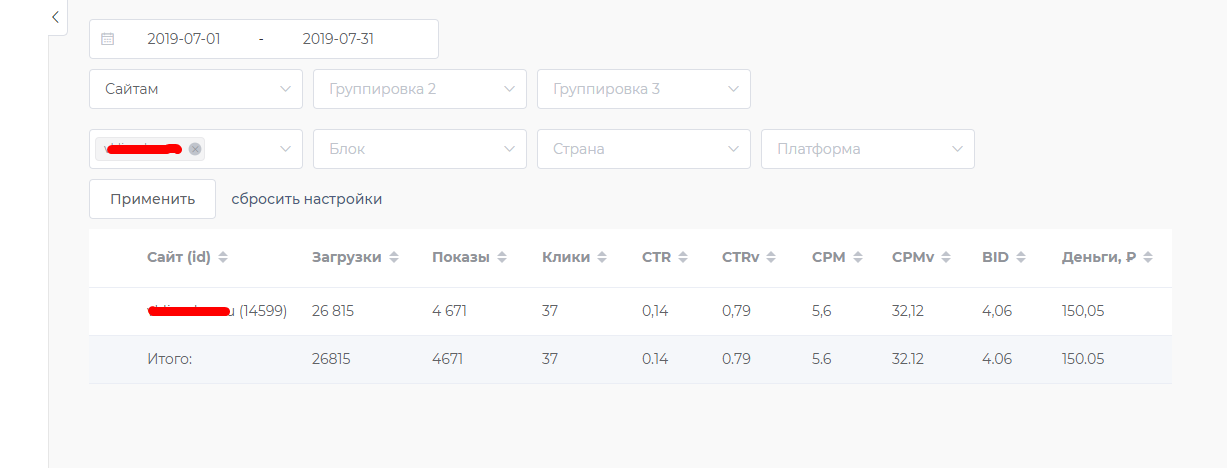This screenshot has width=1227, height=468.
Task: Sort table by Деньги, ₽ column
Action: coord(1148,257)
